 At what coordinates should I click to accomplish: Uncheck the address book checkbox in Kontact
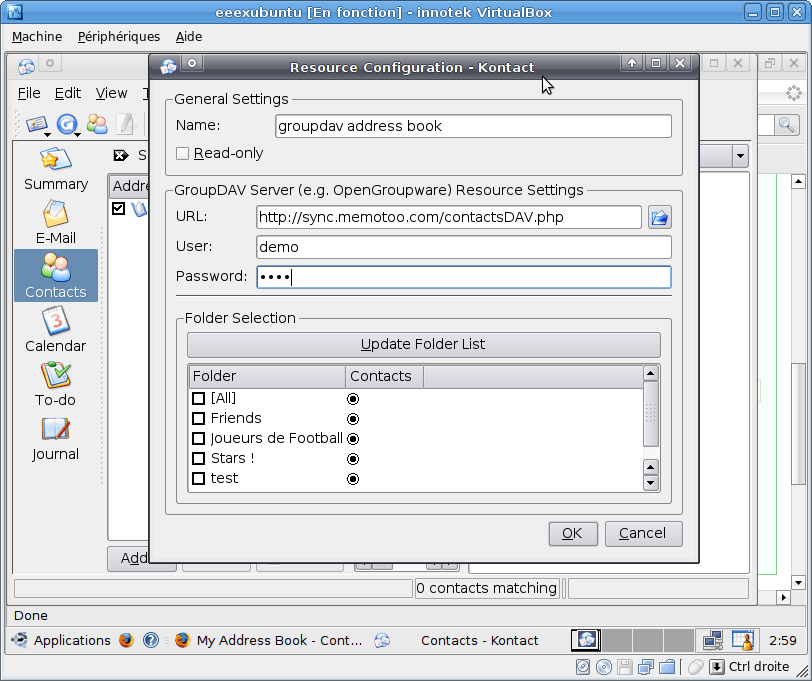tap(119, 208)
